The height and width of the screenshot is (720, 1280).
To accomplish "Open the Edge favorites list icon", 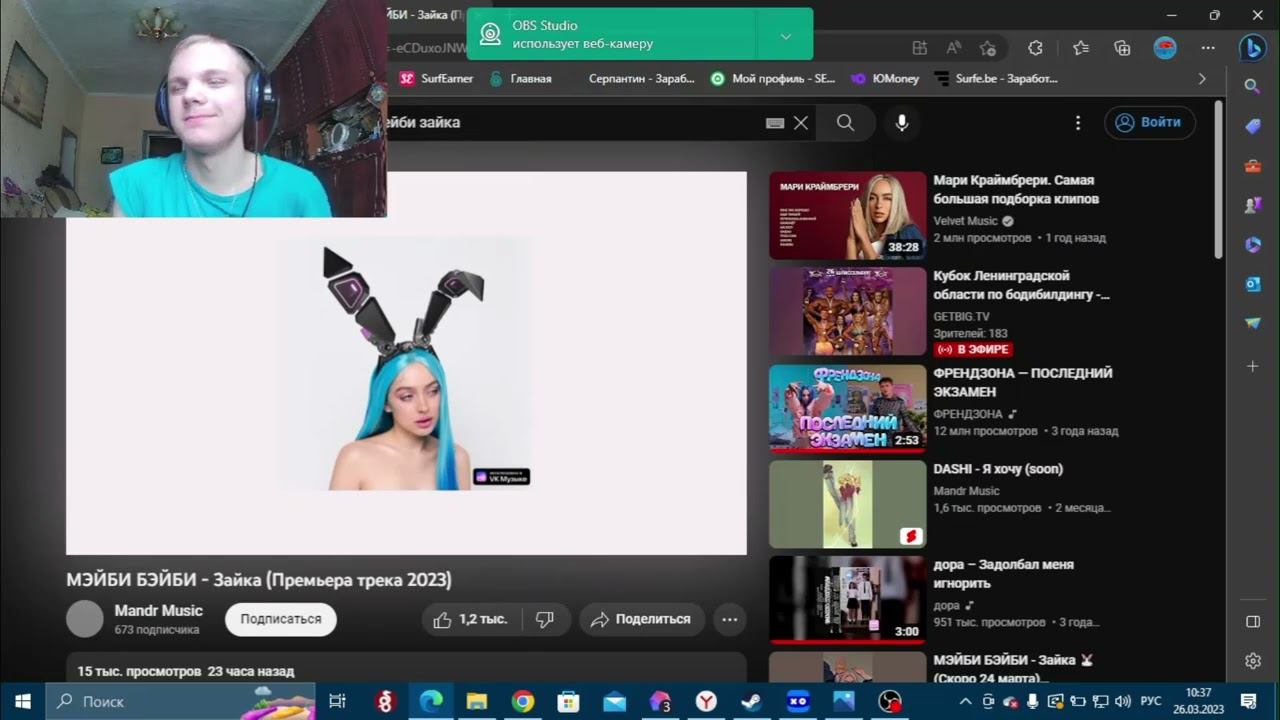I will [1081, 48].
